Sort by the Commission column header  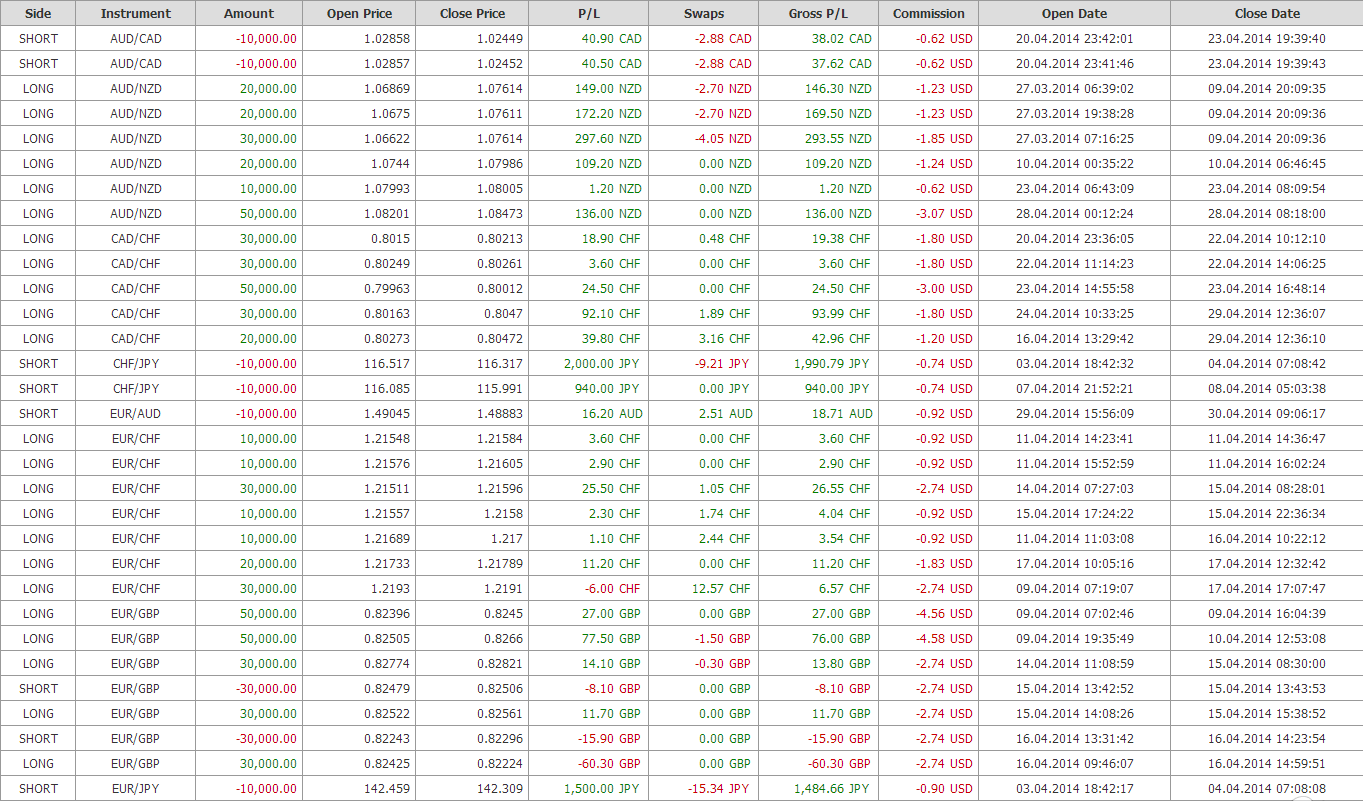tap(929, 14)
